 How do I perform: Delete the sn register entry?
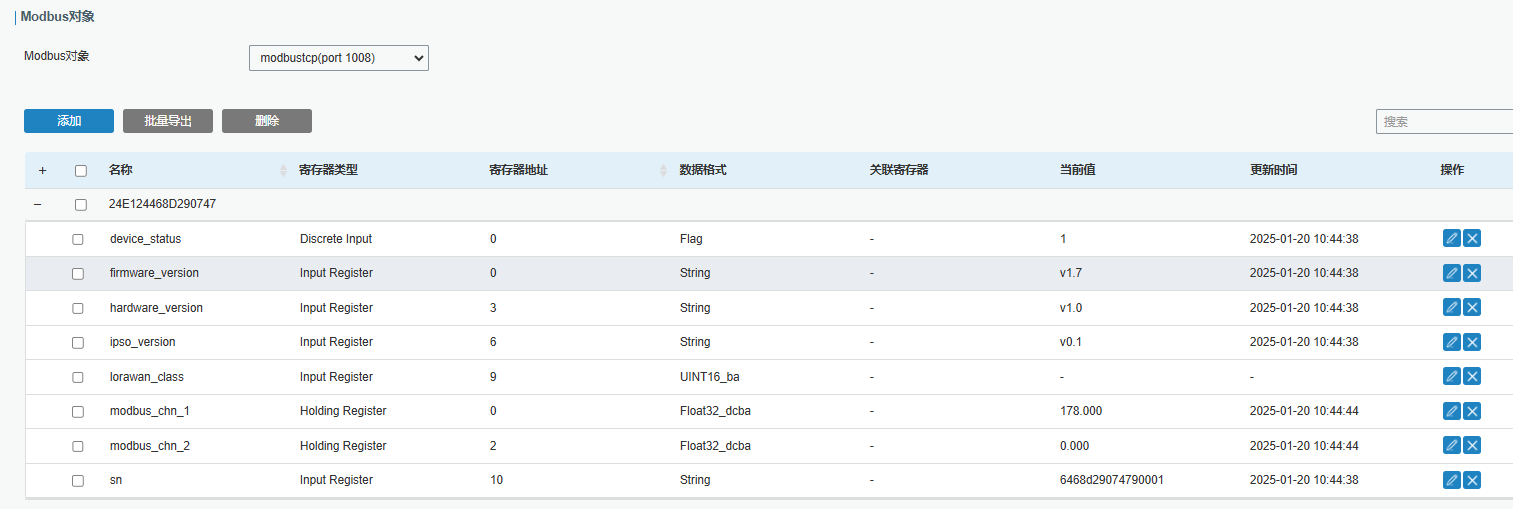[1472, 480]
